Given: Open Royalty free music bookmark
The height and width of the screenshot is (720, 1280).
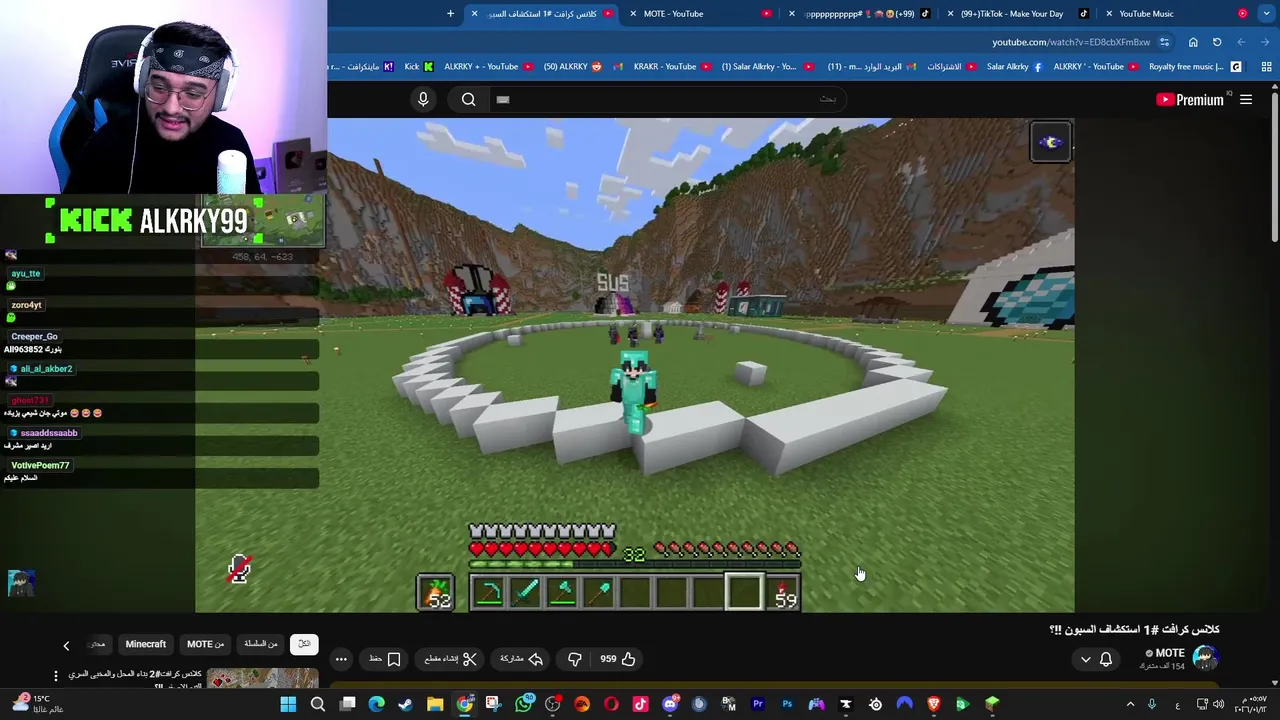Looking at the screenshot, I should click(1194, 67).
